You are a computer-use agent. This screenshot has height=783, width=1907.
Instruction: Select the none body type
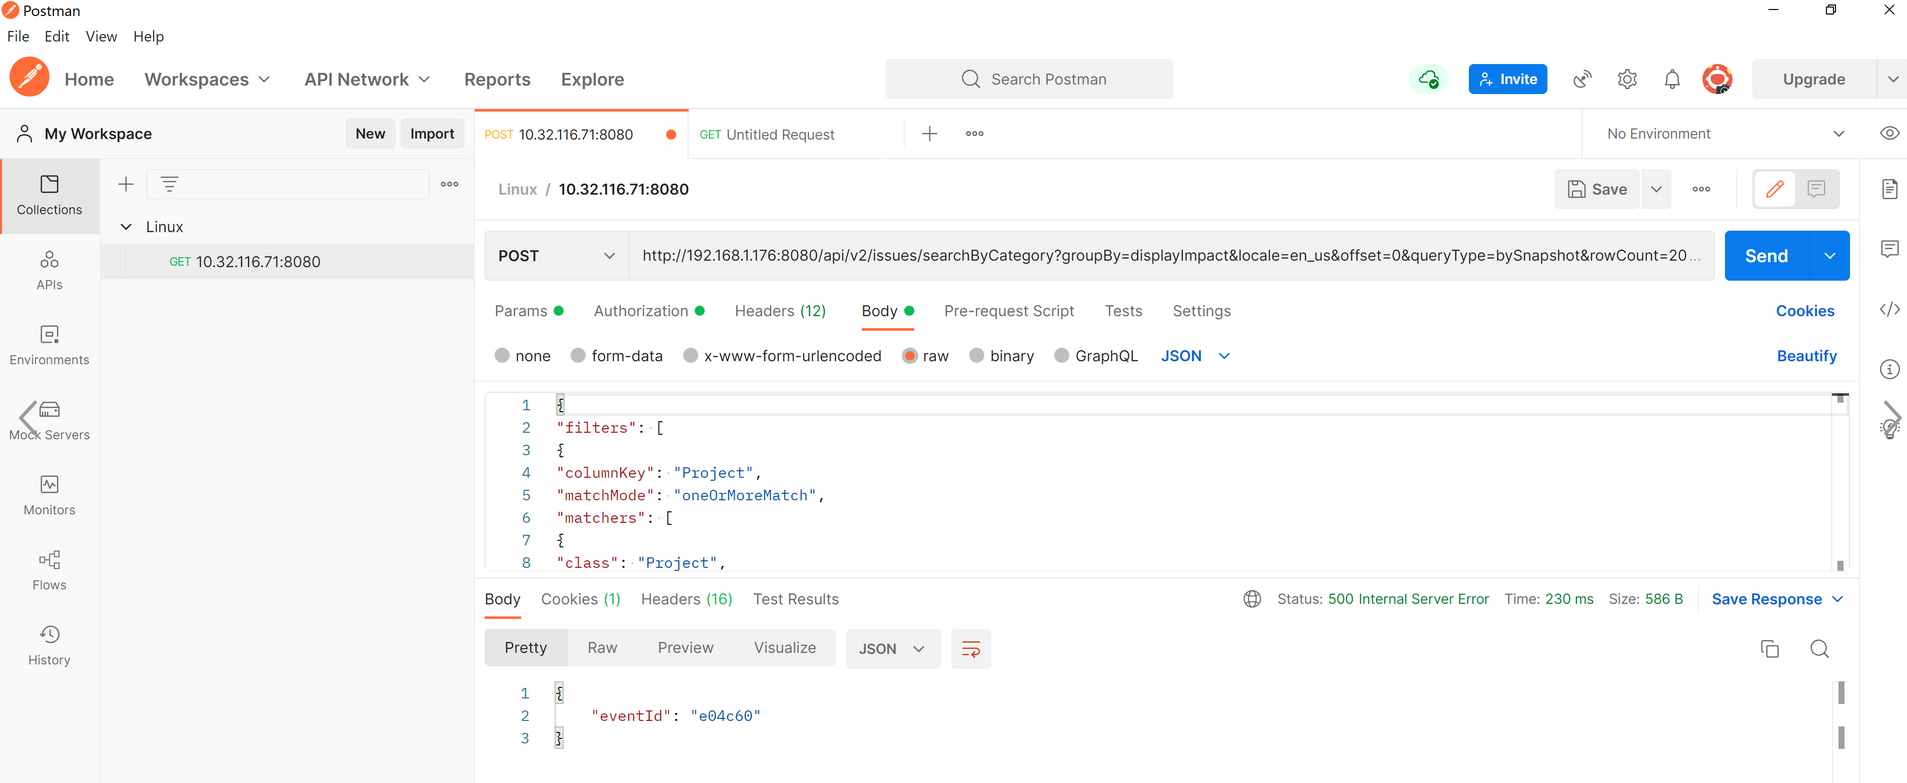coord(502,356)
